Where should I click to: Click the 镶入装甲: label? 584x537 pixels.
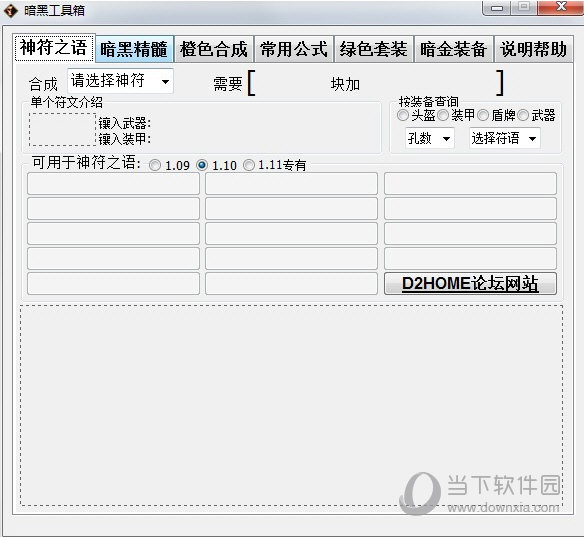tap(125, 139)
